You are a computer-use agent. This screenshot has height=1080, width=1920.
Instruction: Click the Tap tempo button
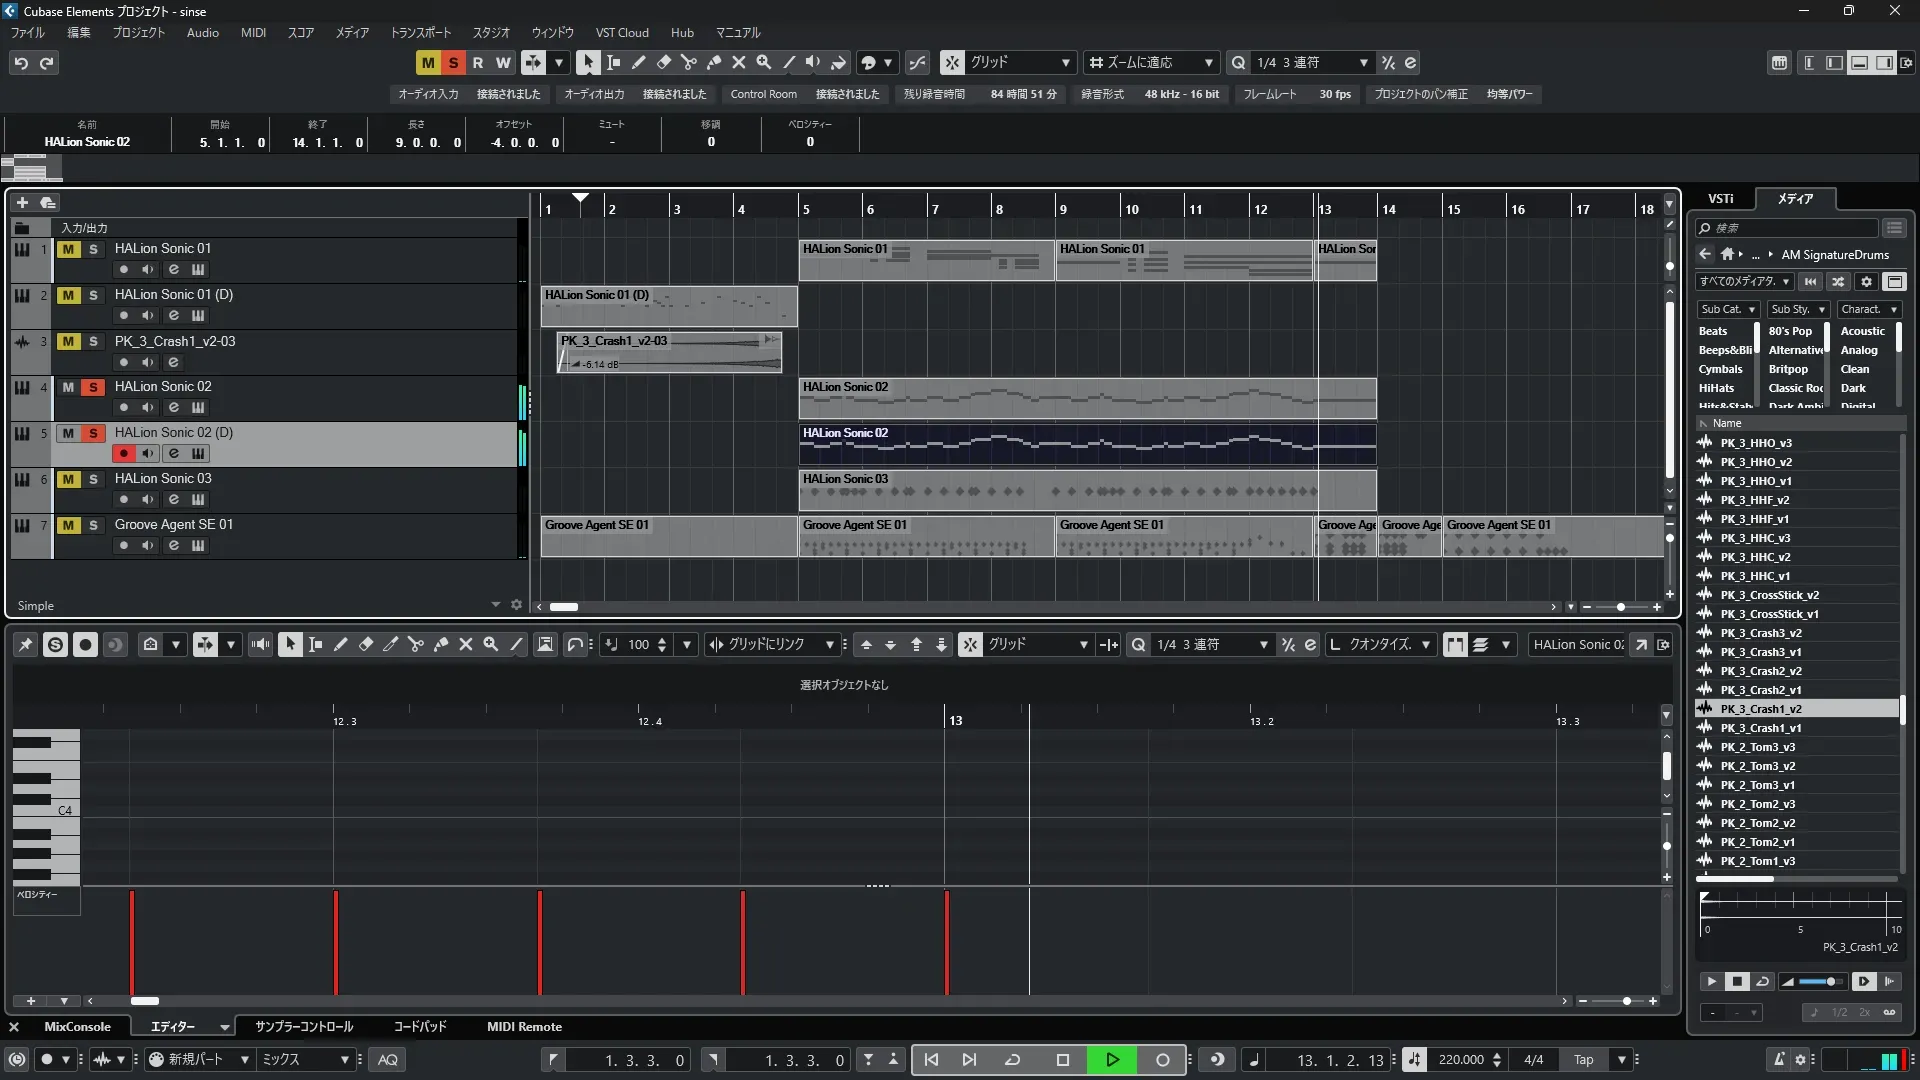coord(1583,1060)
